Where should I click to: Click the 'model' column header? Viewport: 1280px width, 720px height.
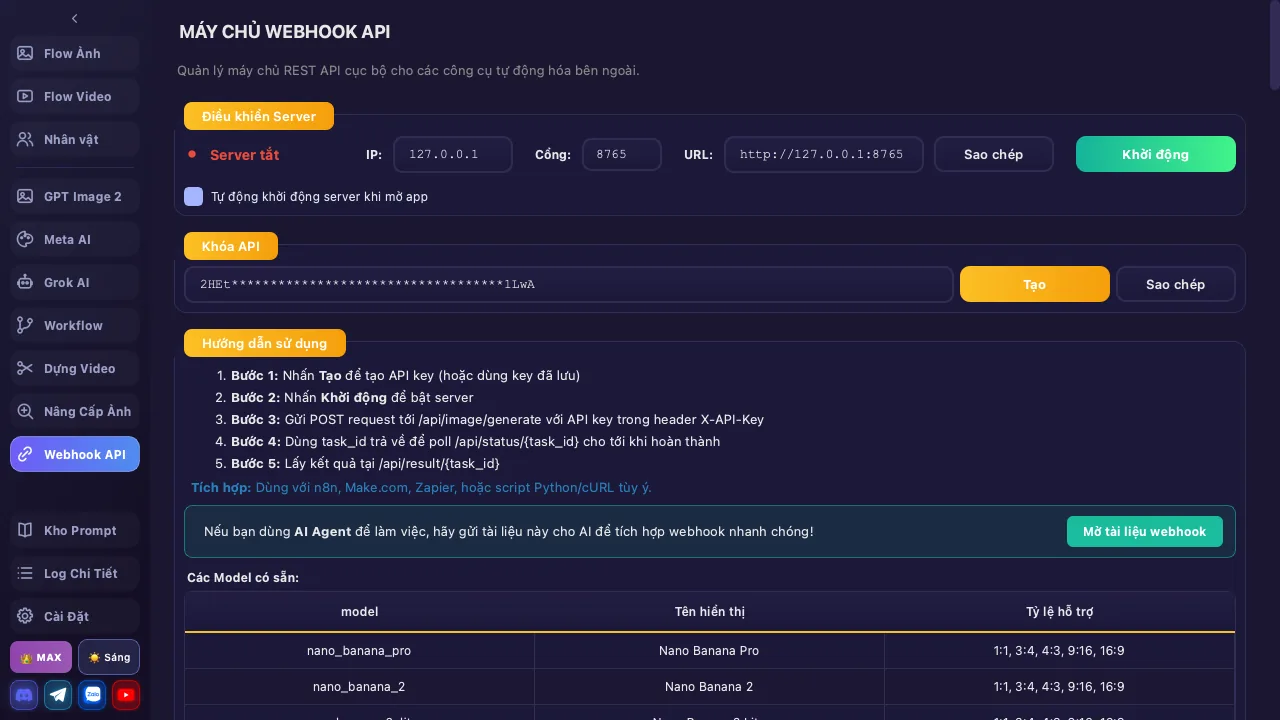[360, 612]
